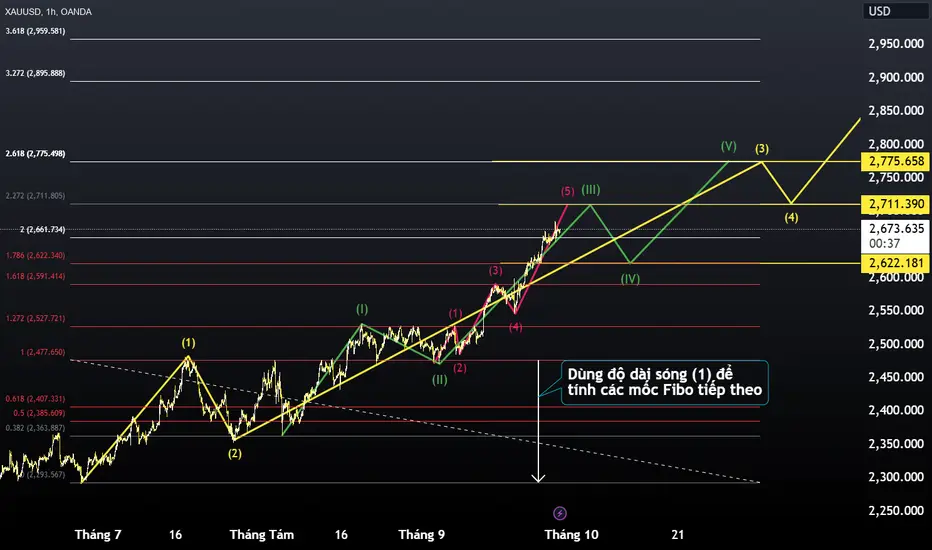
Task: Select the pink wave (1) label
Action: point(455,313)
